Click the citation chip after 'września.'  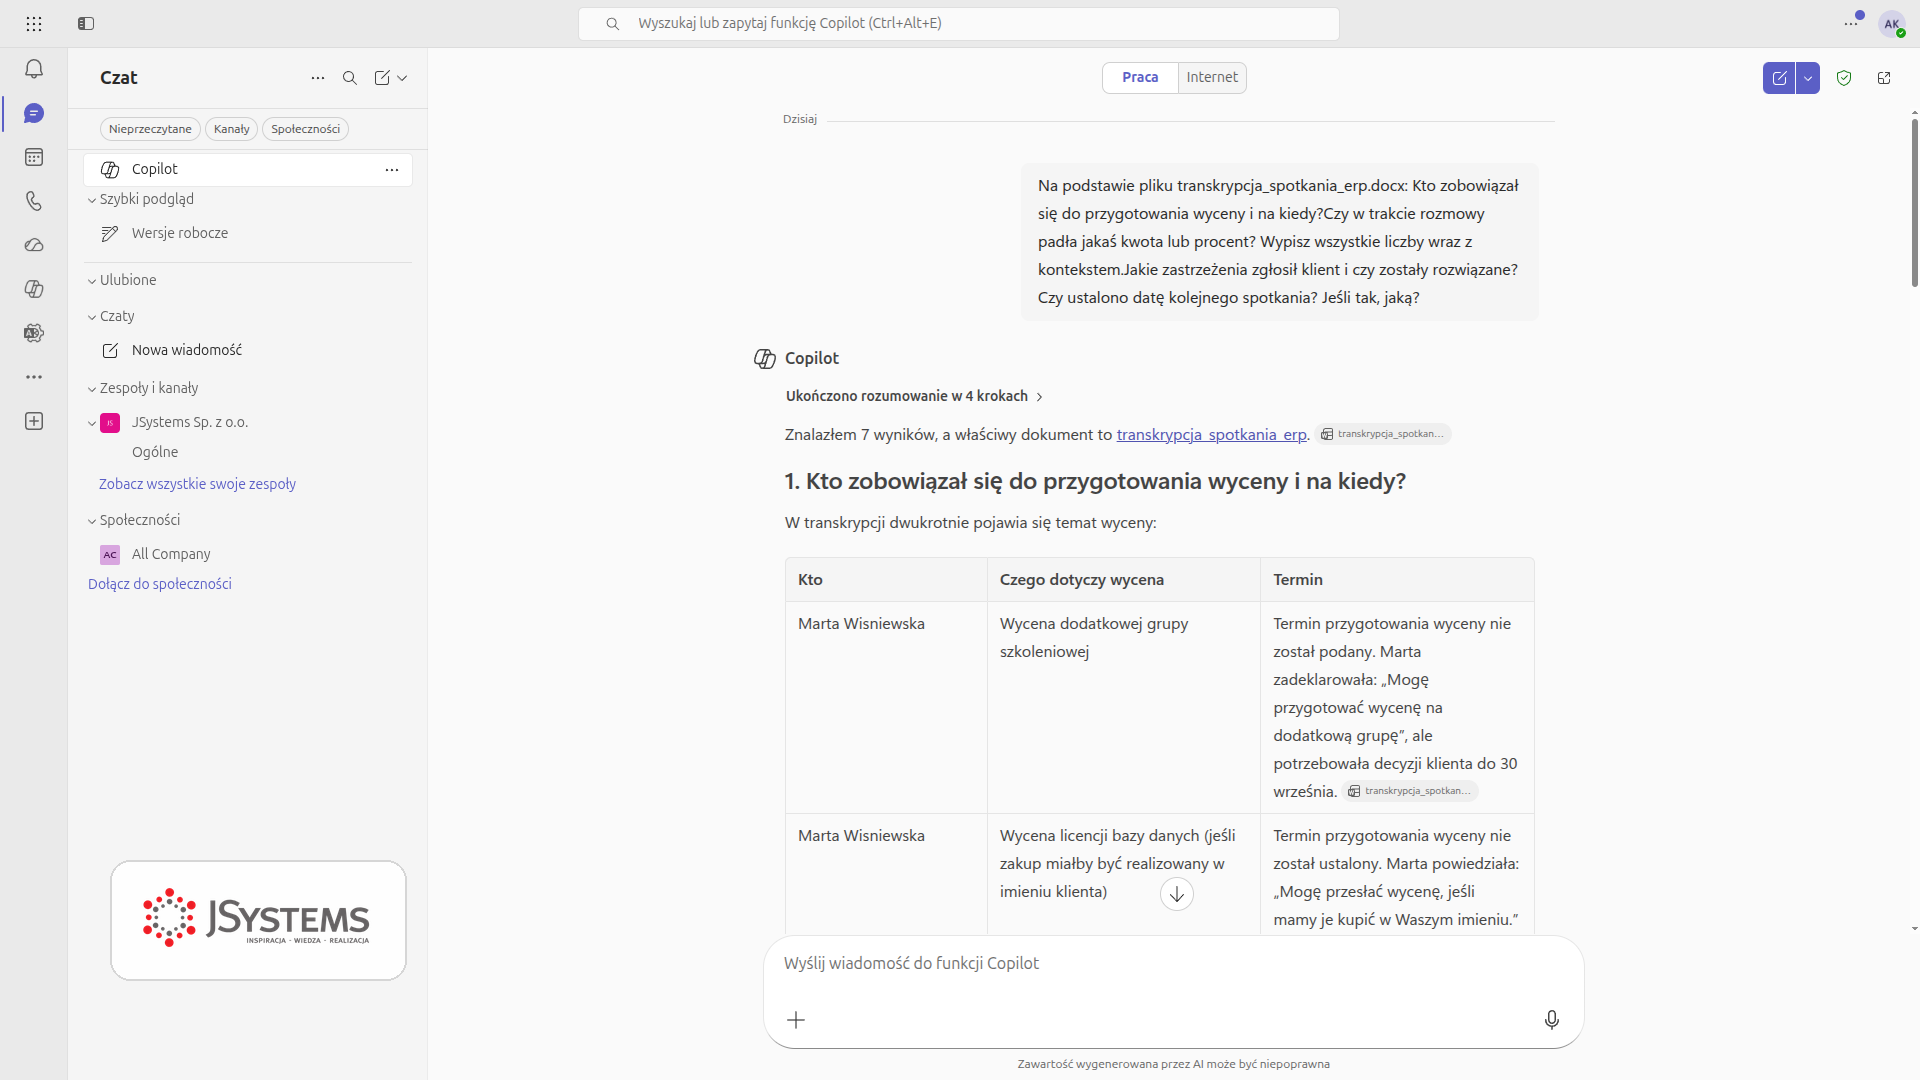[1410, 791]
